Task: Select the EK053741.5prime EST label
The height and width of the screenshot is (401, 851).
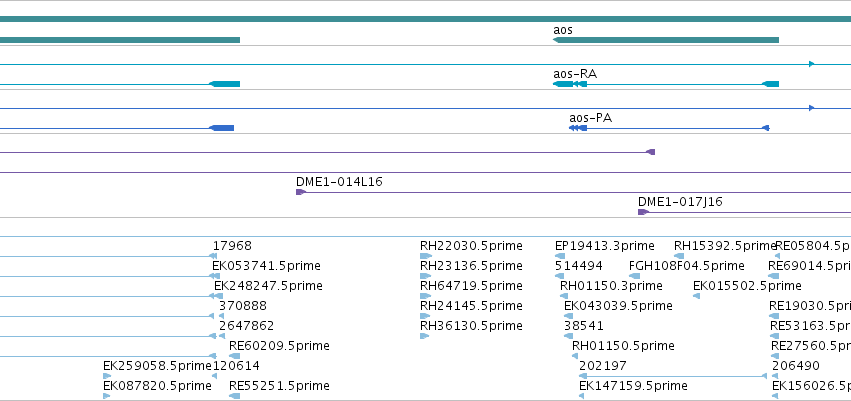Action: [x=266, y=266]
